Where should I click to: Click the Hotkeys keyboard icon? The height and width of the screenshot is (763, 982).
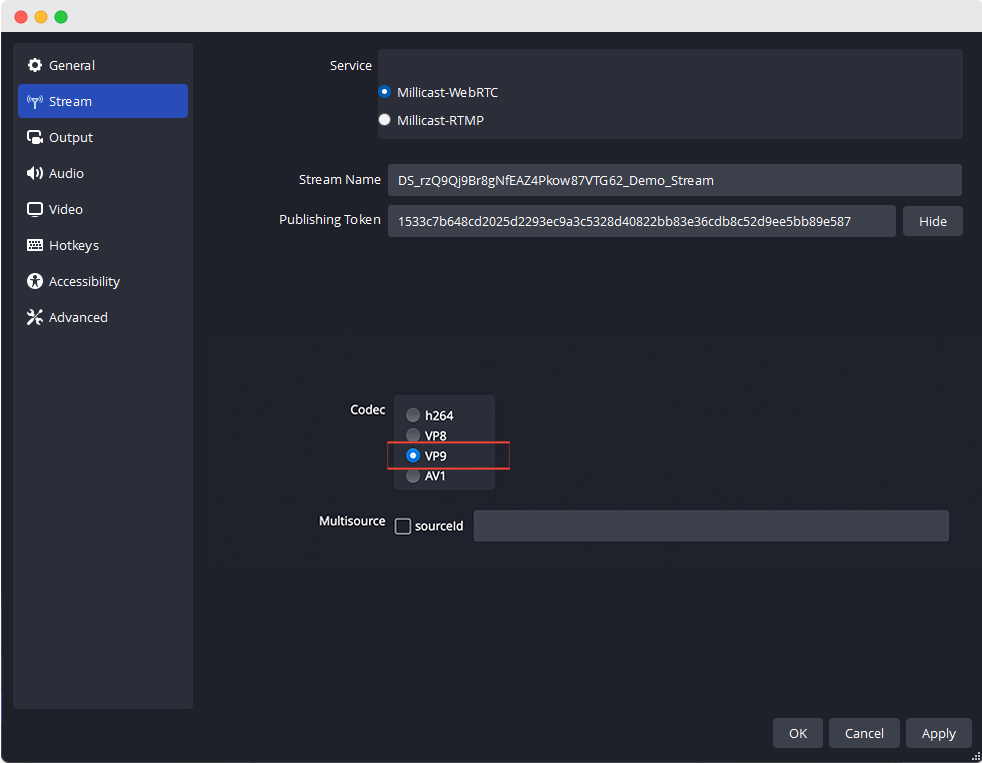click(x=35, y=245)
